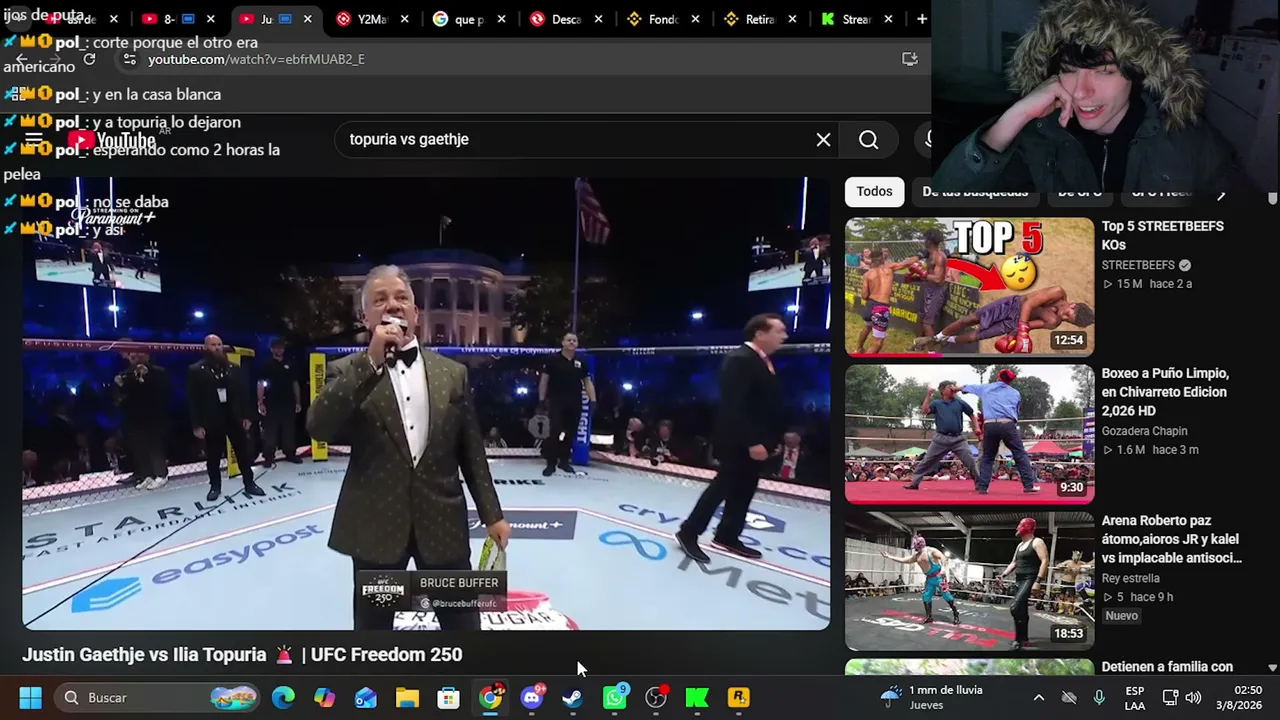Open the volume control in system tray
1280x720 pixels.
click(x=1192, y=697)
